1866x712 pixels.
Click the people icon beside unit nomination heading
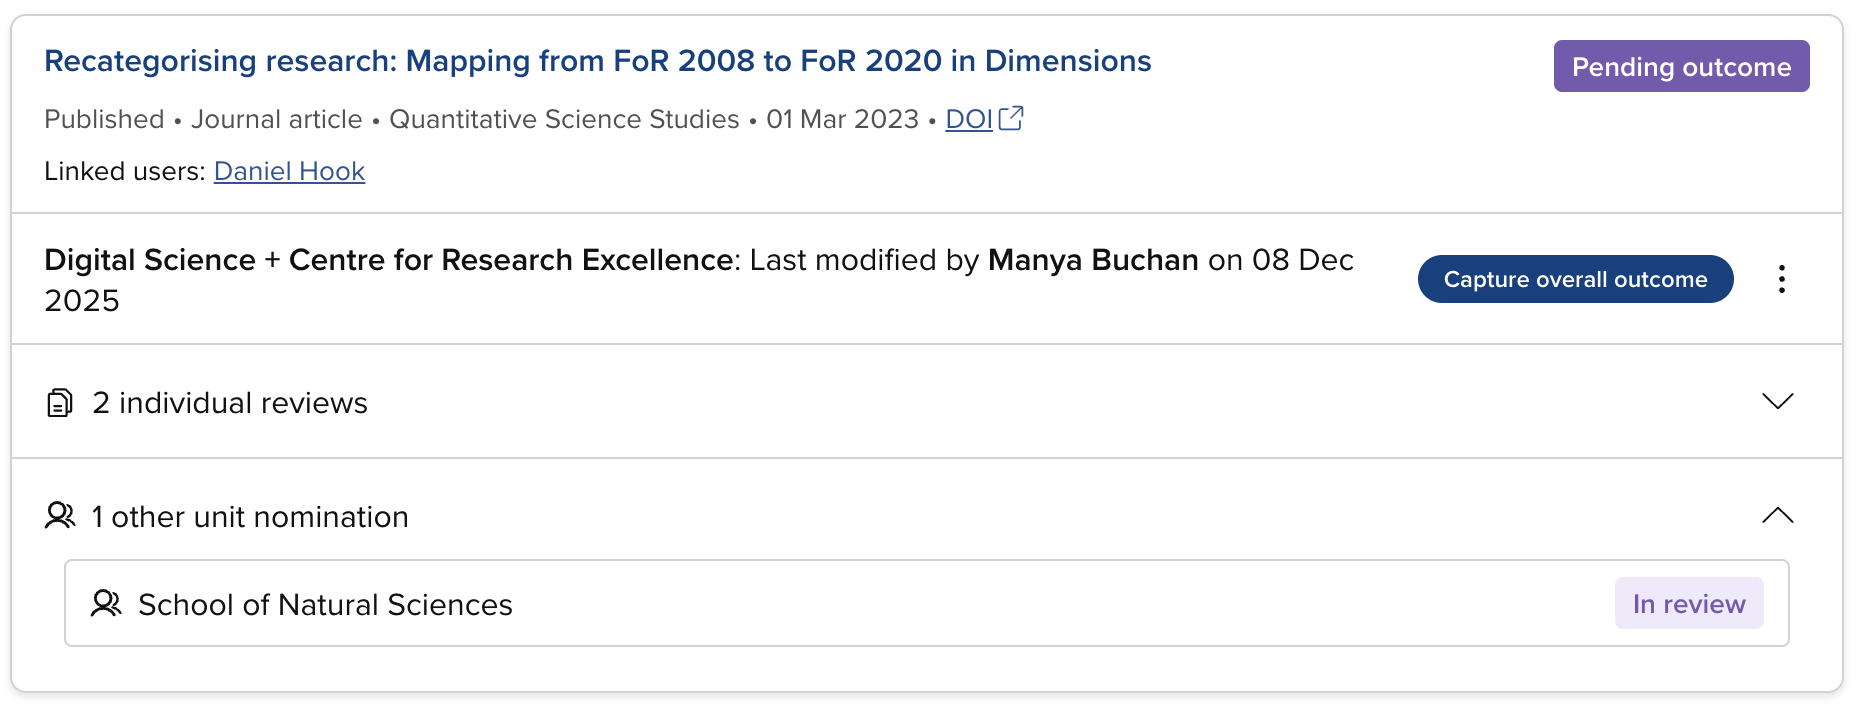click(x=60, y=516)
